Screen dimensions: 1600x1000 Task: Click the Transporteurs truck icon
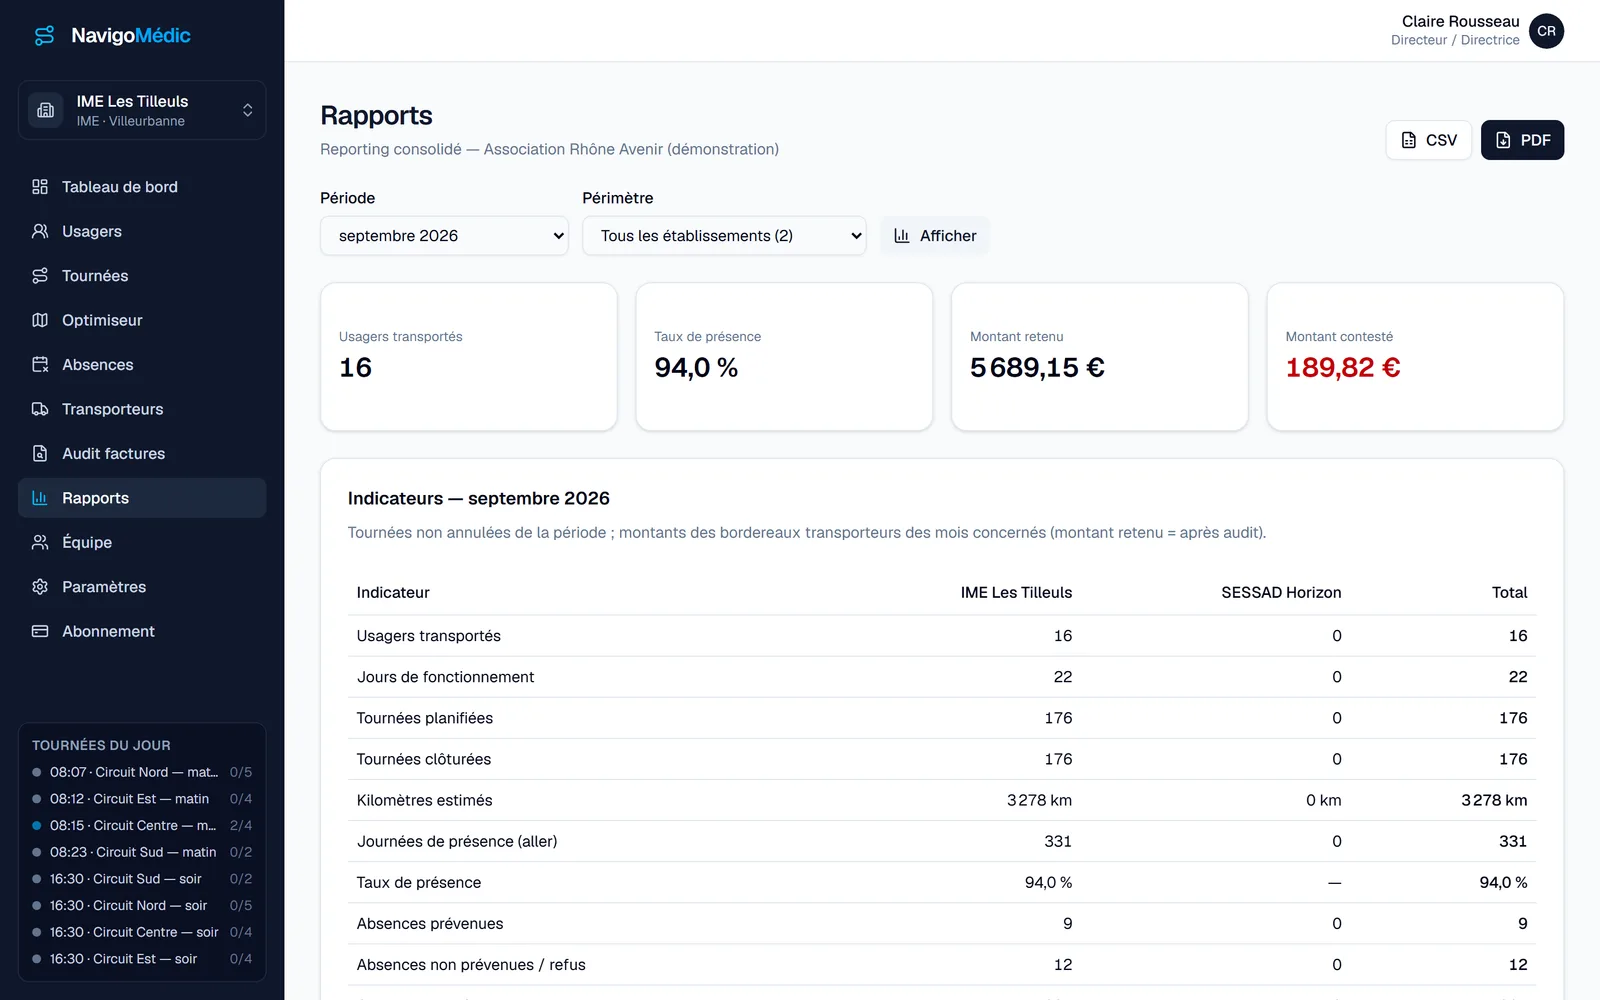click(x=40, y=409)
